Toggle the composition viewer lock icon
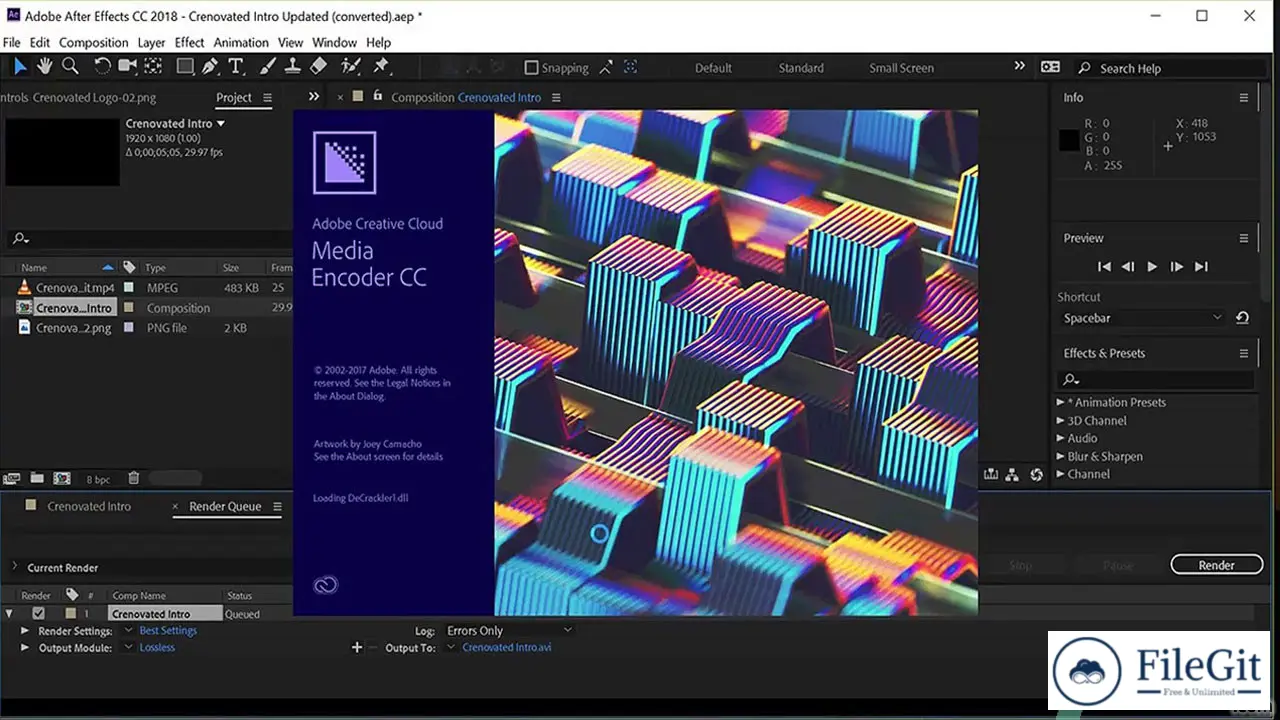The width and height of the screenshot is (1280, 720). point(377,97)
